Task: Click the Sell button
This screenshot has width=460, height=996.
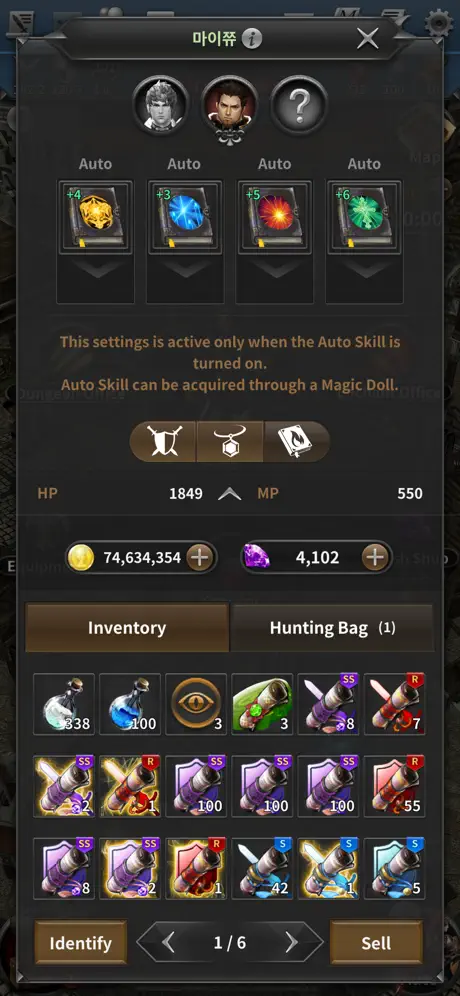Action: click(x=376, y=943)
